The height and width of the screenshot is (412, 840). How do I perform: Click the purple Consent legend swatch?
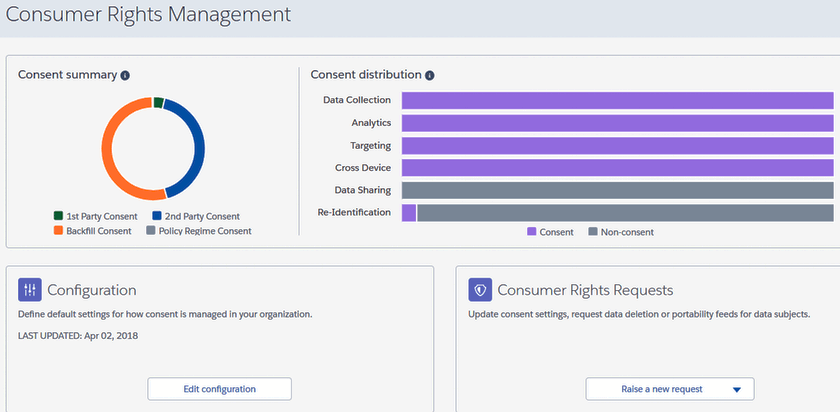click(x=532, y=232)
